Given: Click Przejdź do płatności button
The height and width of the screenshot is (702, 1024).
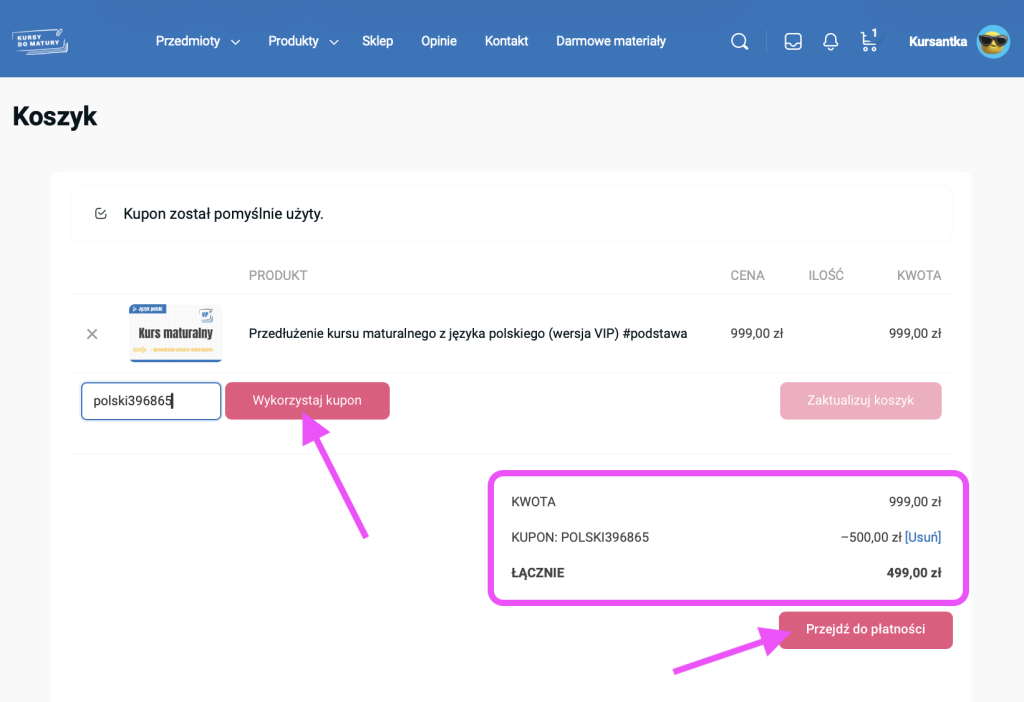Looking at the screenshot, I should (865, 630).
